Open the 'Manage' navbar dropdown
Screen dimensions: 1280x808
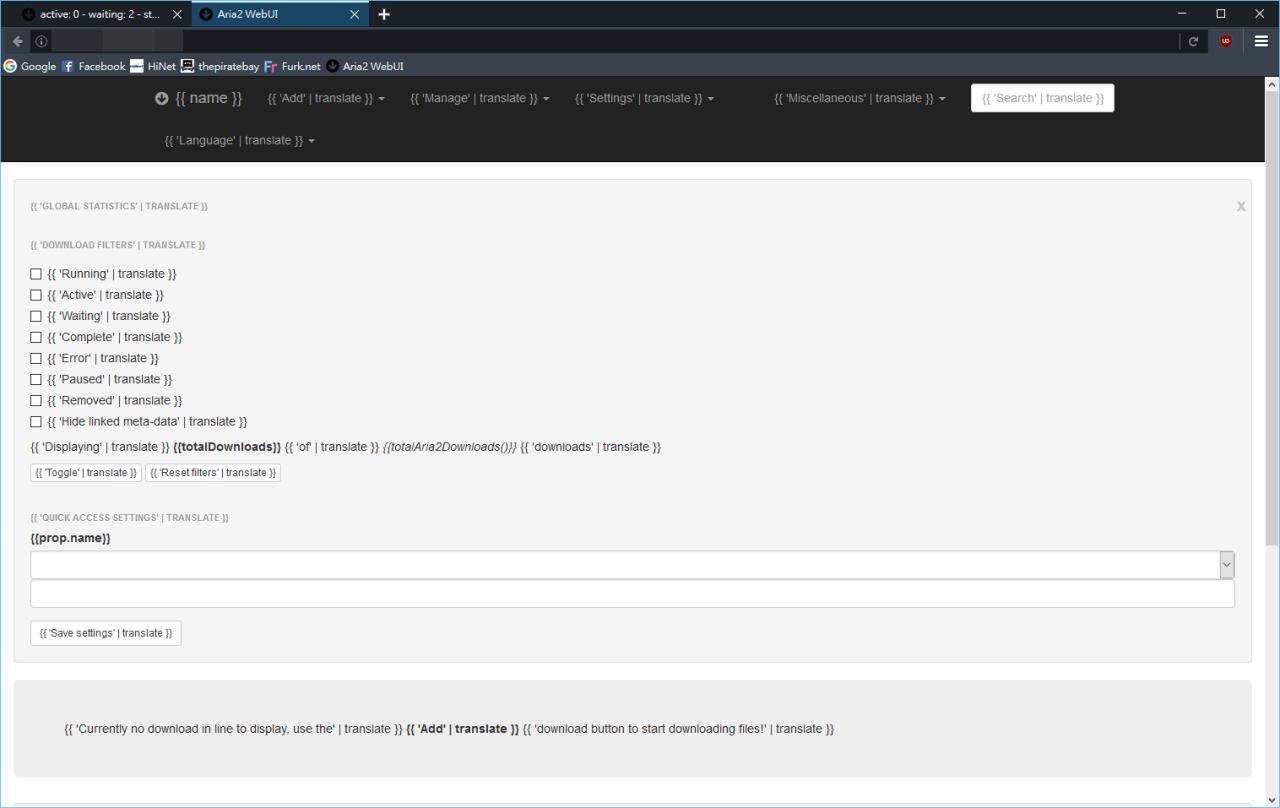(480, 98)
